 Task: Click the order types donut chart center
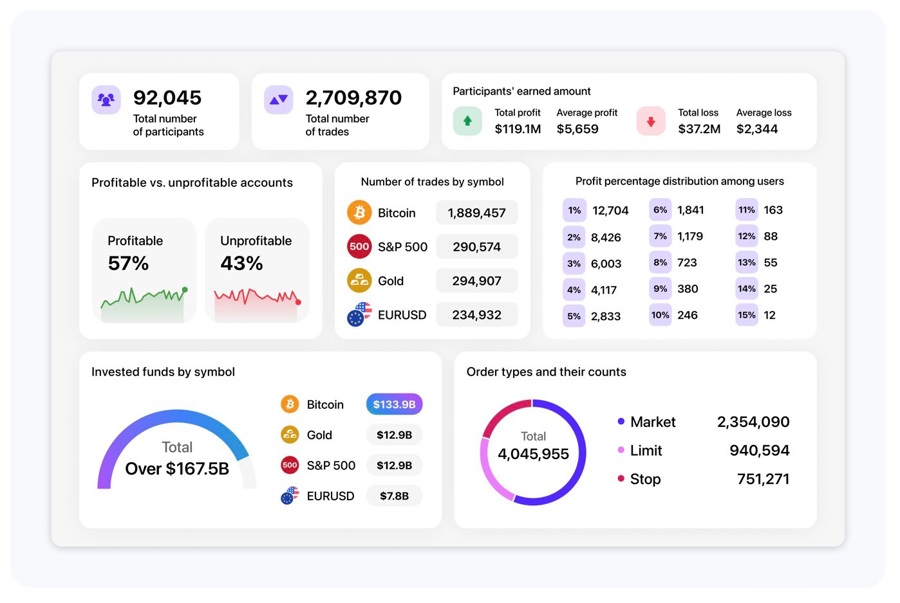pos(533,451)
